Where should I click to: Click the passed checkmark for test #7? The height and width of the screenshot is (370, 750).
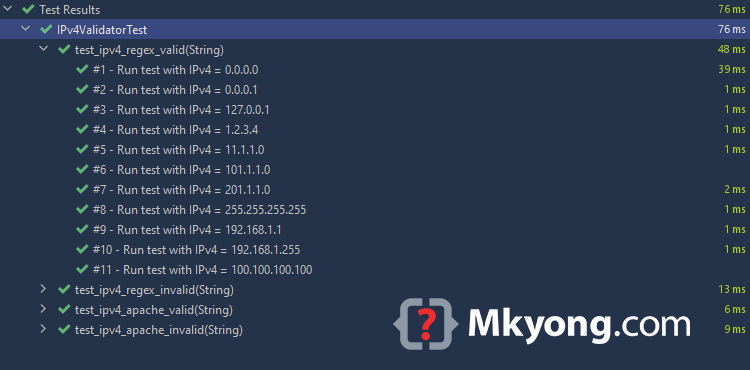(x=82, y=189)
